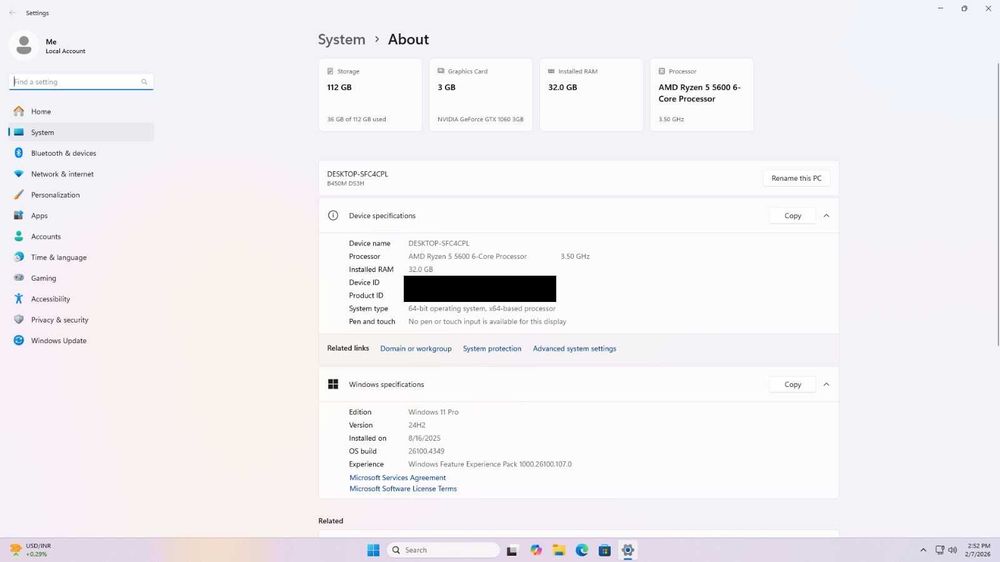Image resolution: width=1000 pixels, height=562 pixels.
Task: Open the Windows Start button
Action: [374, 550]
